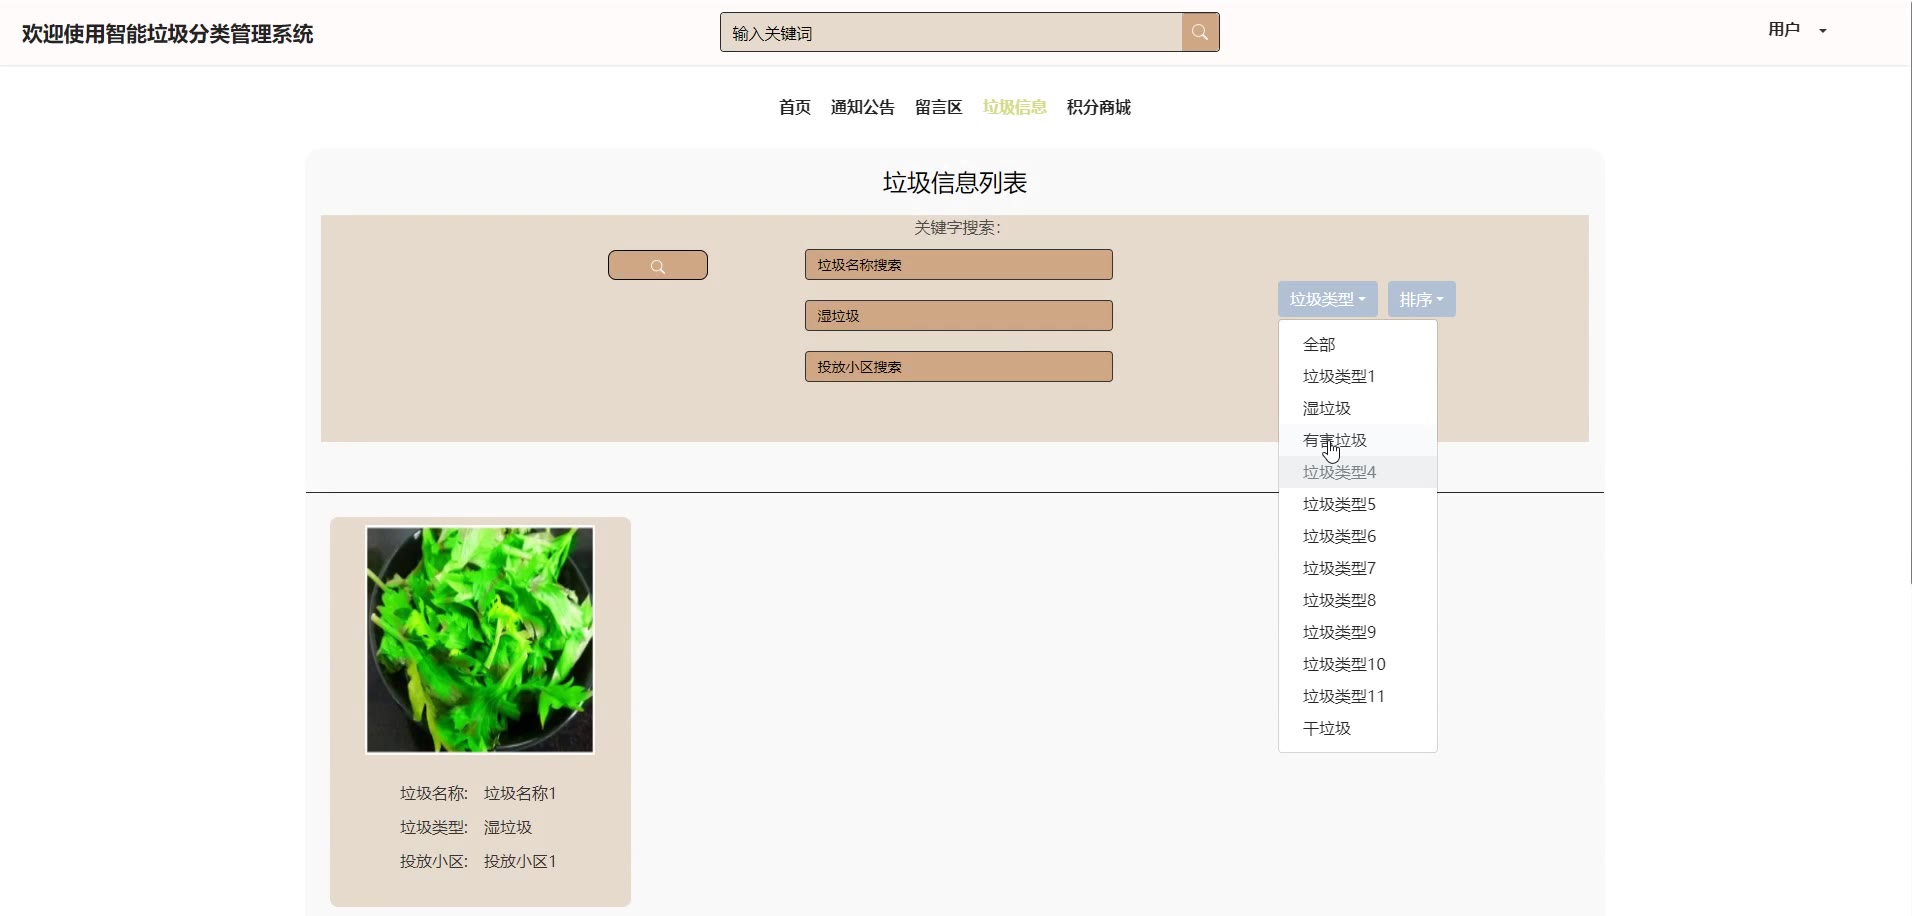Go to 首页 tab
1912x916 pixels.
point(795,107)
